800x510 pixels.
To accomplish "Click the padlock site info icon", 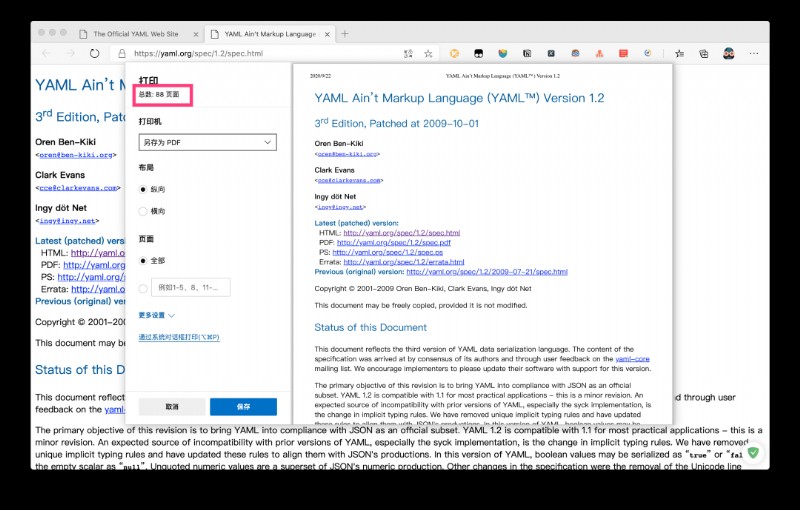I will point(122,54).
